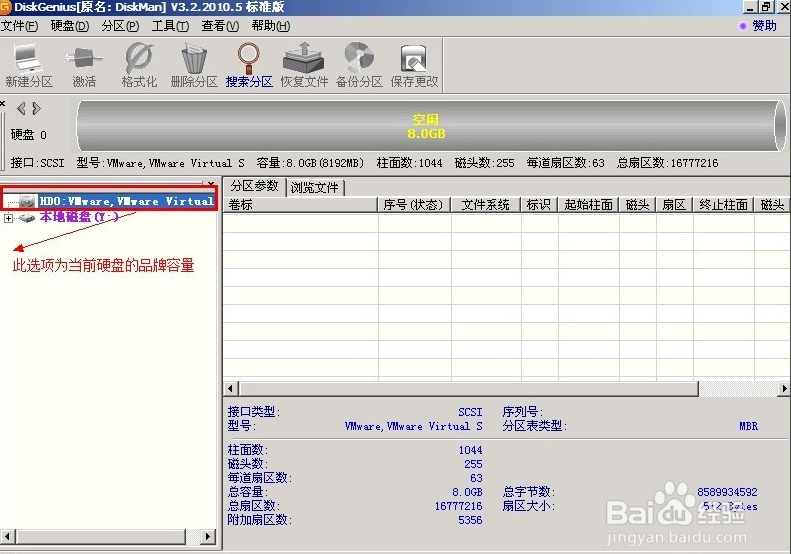Click the 保存更改 (save changes) toolbar icon
791x554 pixels.
point(414,66)
